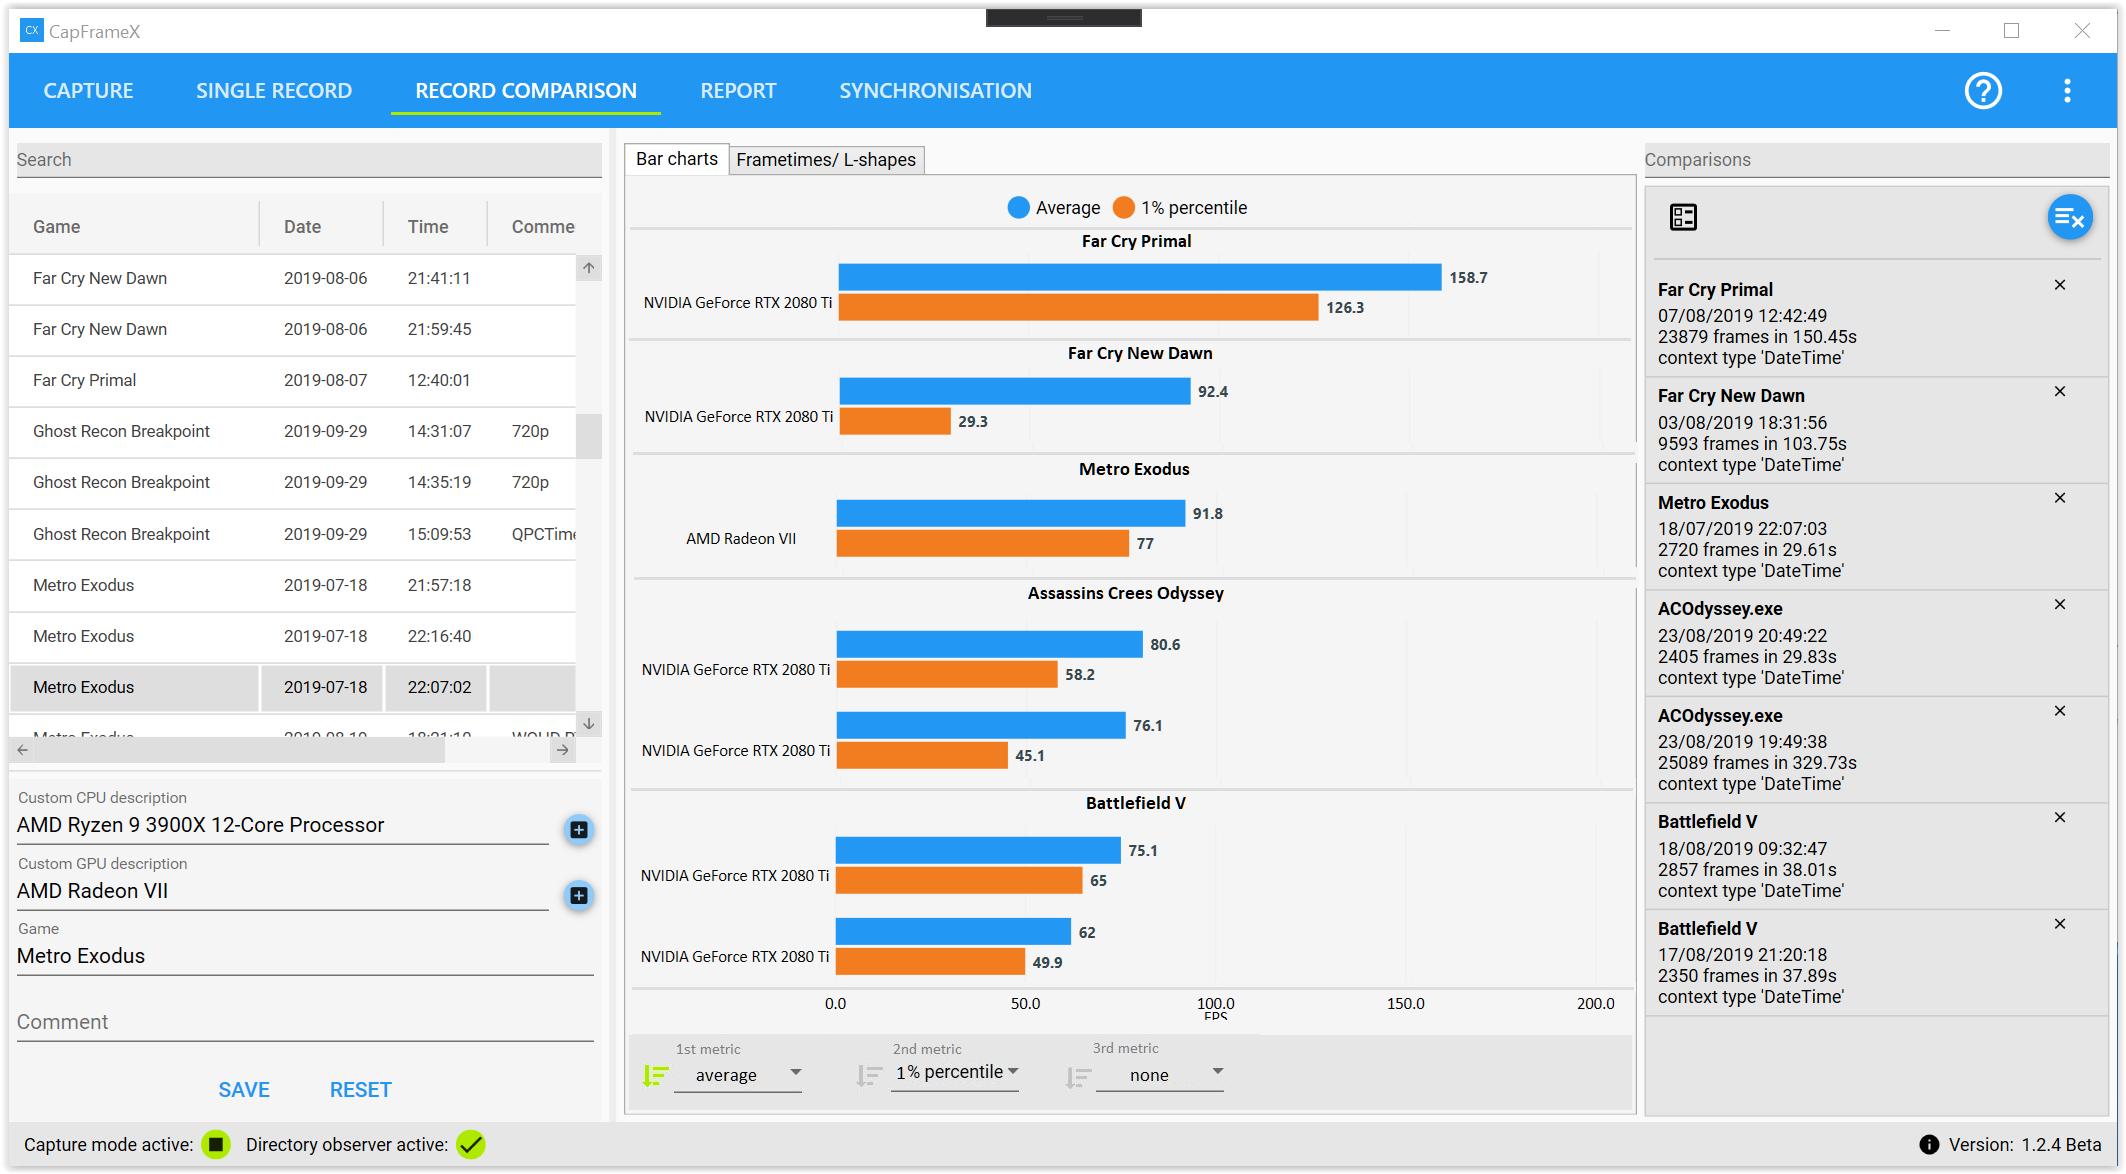The width and height of the screenshot is (2126, 1174).
Task: Remove ACOdyssey.exe 19:49:38 comparison entry
Action: click(2060, 711)
